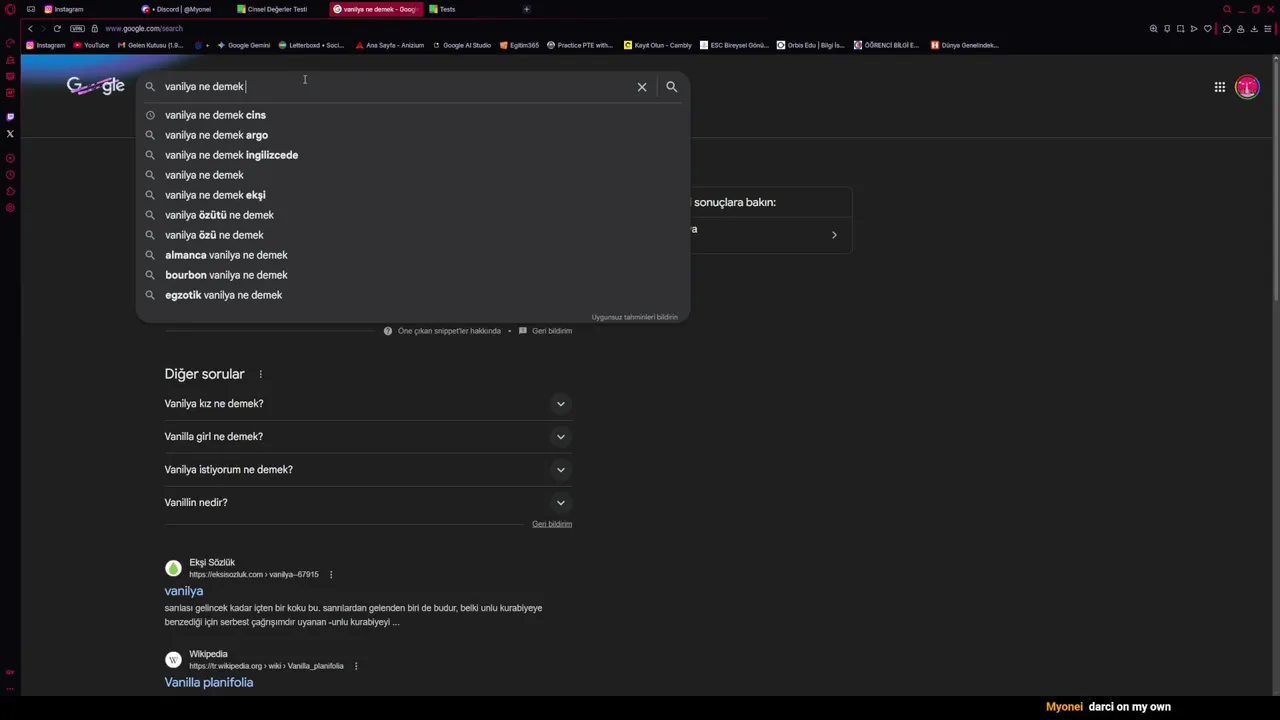Viewport: 1280px width, 720px height.
Task: Open Google Gemini bookmark
Action: tap(244, 45)
